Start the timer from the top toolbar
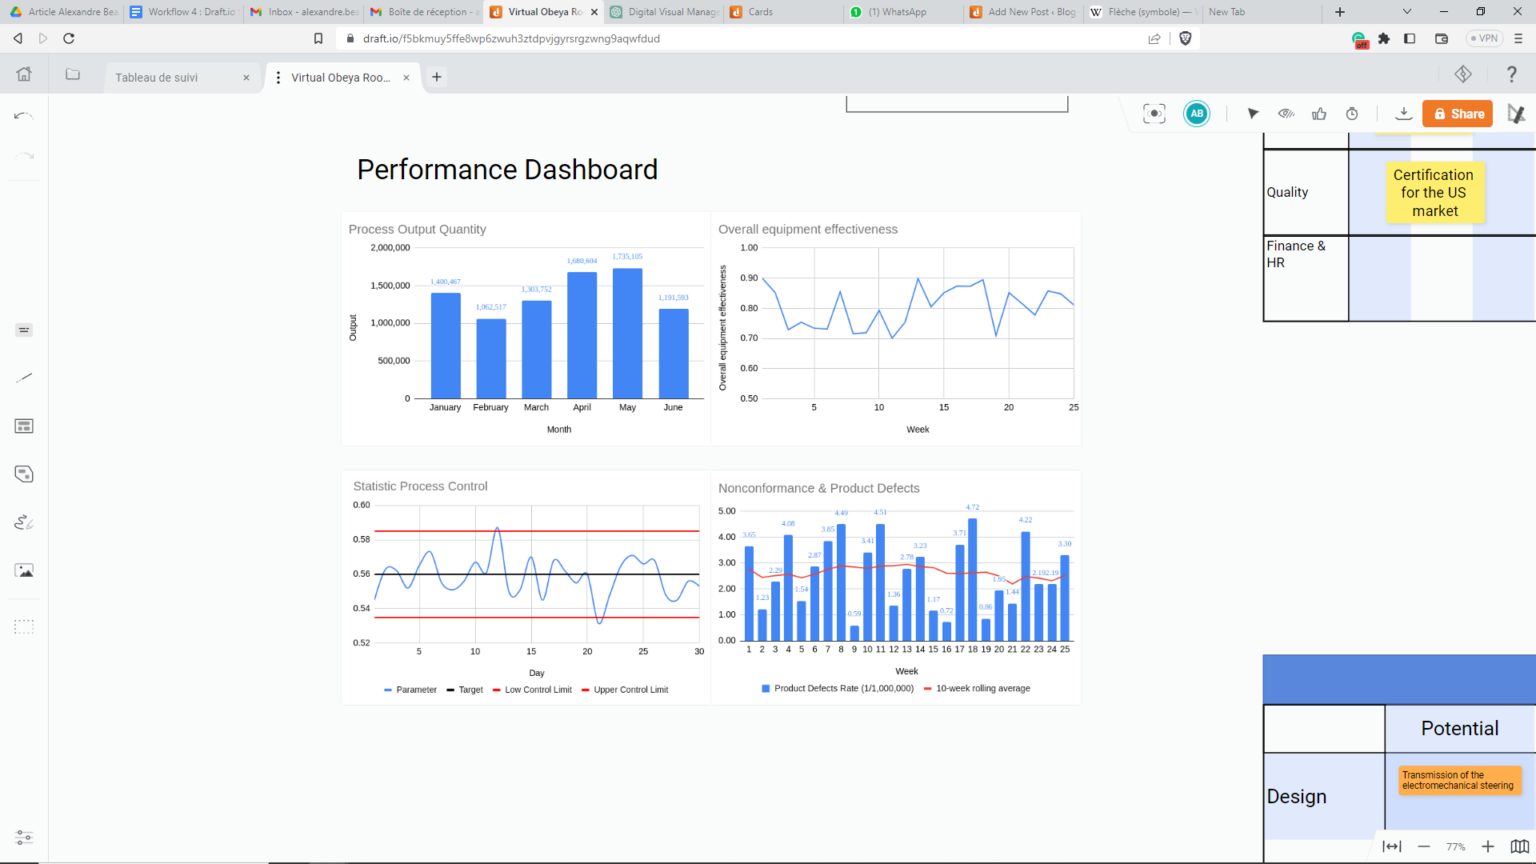This screenshot has width=1536, height=864. (x=1351, y=113)
